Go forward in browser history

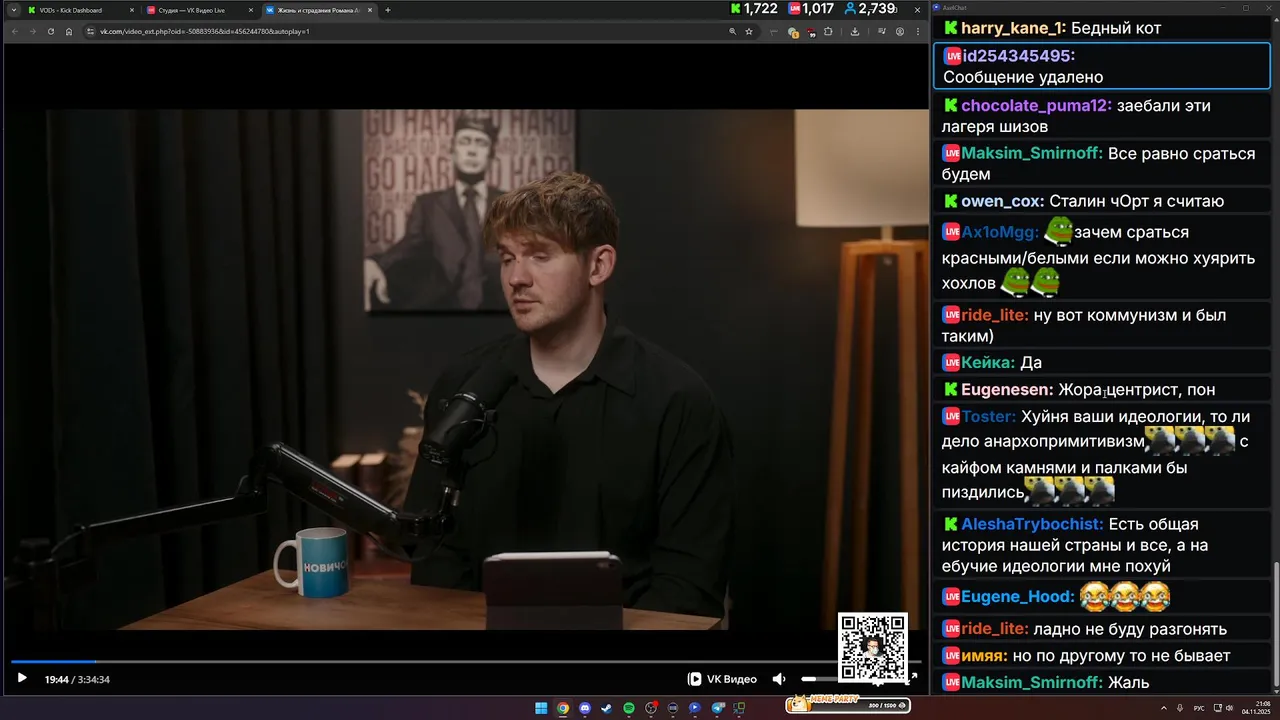click(32, 31)
